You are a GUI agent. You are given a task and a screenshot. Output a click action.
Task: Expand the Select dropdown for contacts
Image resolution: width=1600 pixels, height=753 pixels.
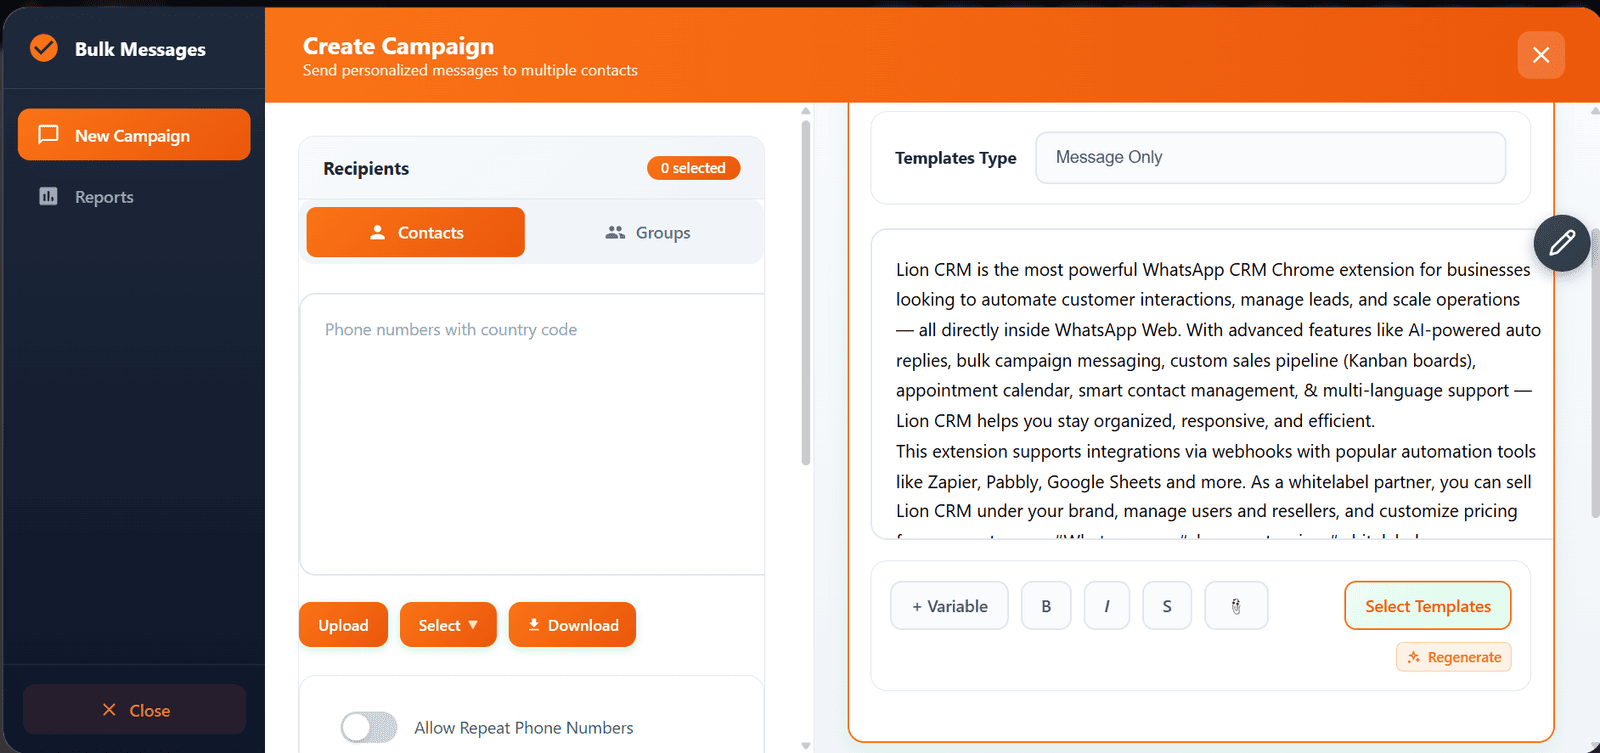pyautogui.click(x=447, y=624)
